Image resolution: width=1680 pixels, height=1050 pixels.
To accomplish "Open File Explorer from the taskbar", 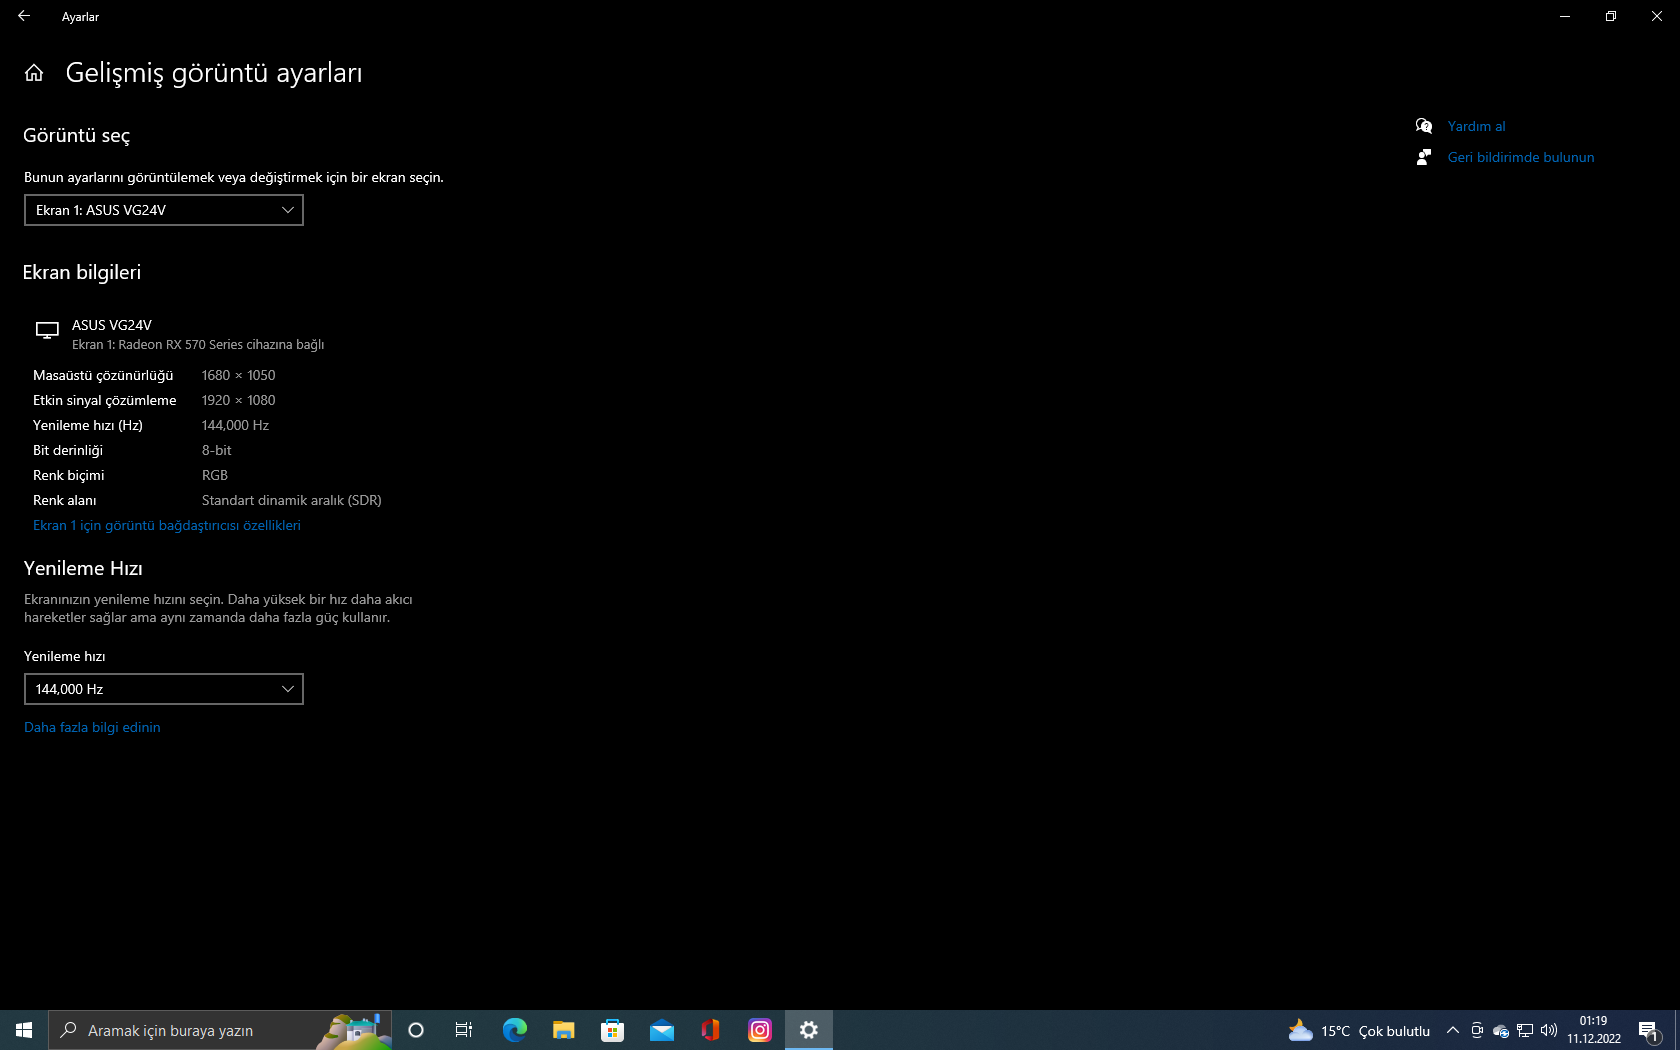I will pos(563,1030).
